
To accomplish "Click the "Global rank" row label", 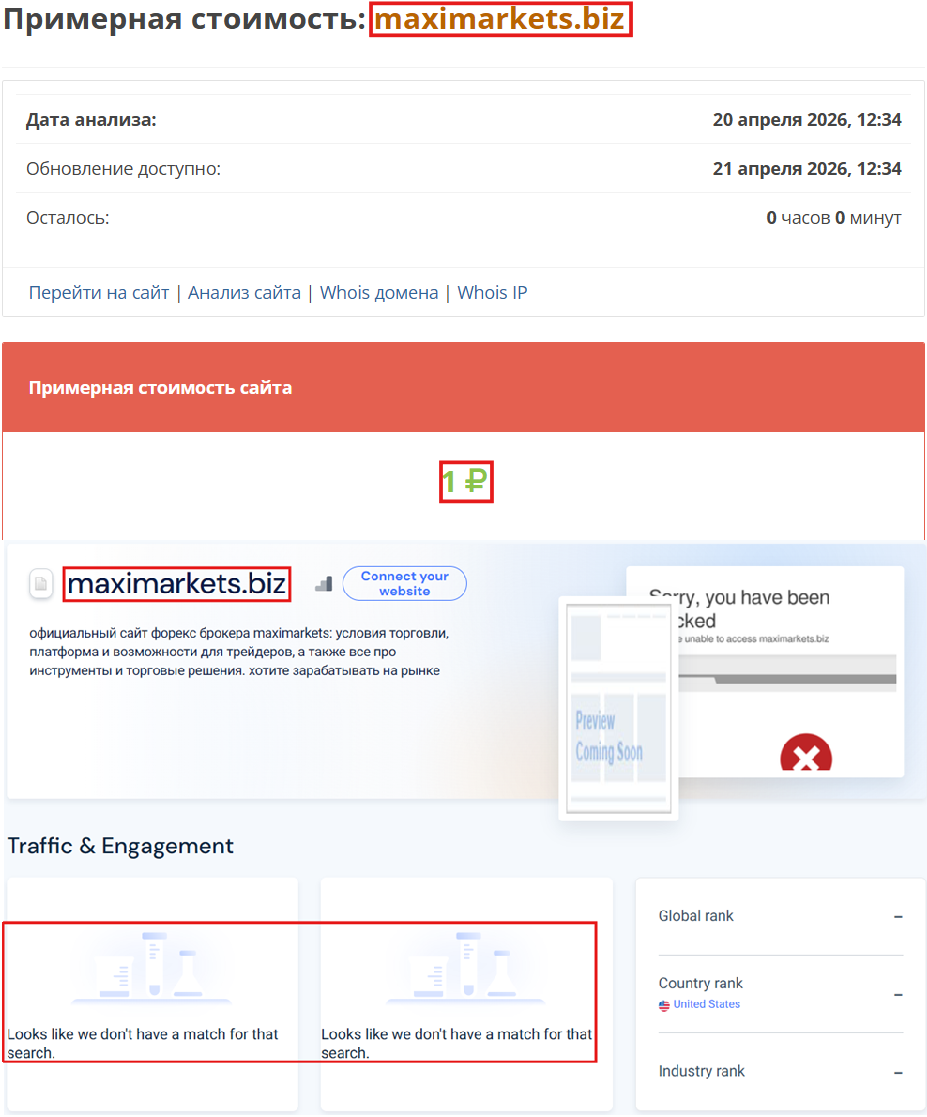I will pyautogui.click(x=695, y=916).
